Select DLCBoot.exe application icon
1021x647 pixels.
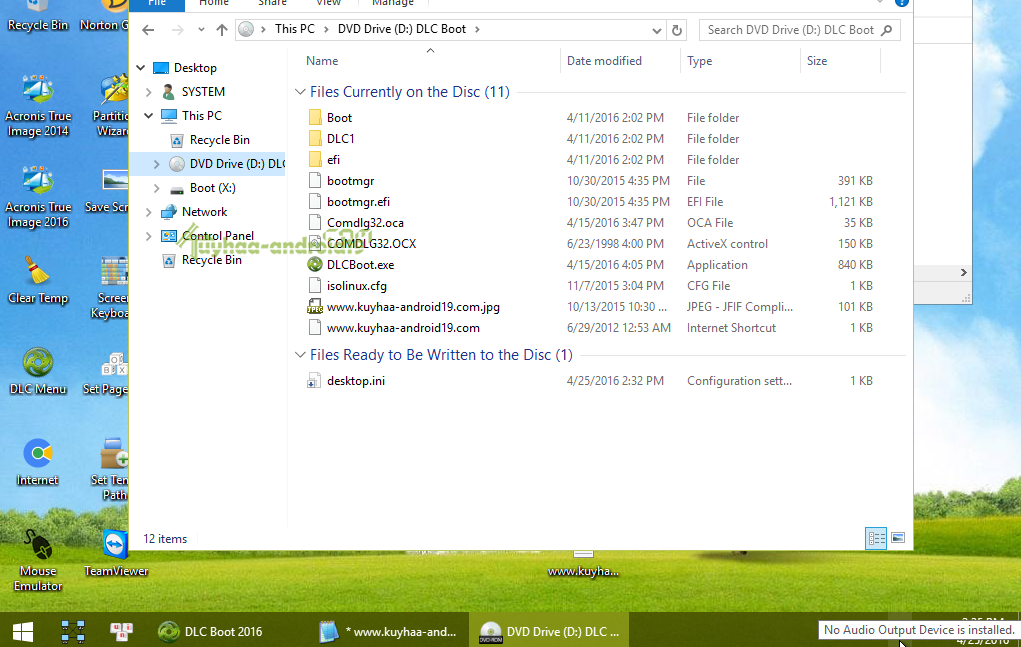click(x=315, y=264)
